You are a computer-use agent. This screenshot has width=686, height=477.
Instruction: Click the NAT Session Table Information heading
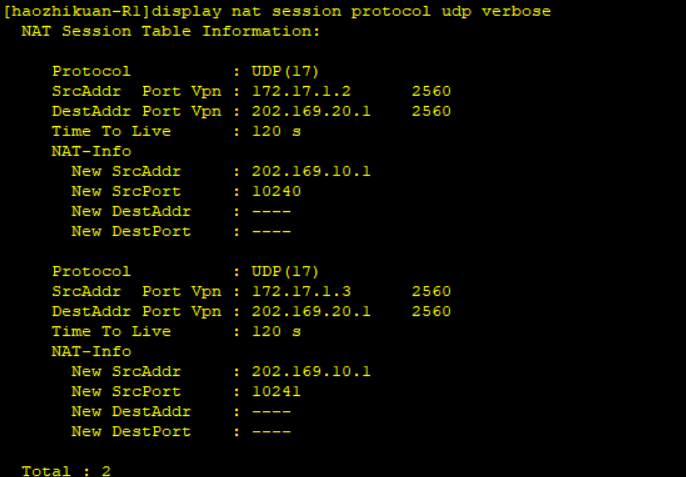pos(171,31)
